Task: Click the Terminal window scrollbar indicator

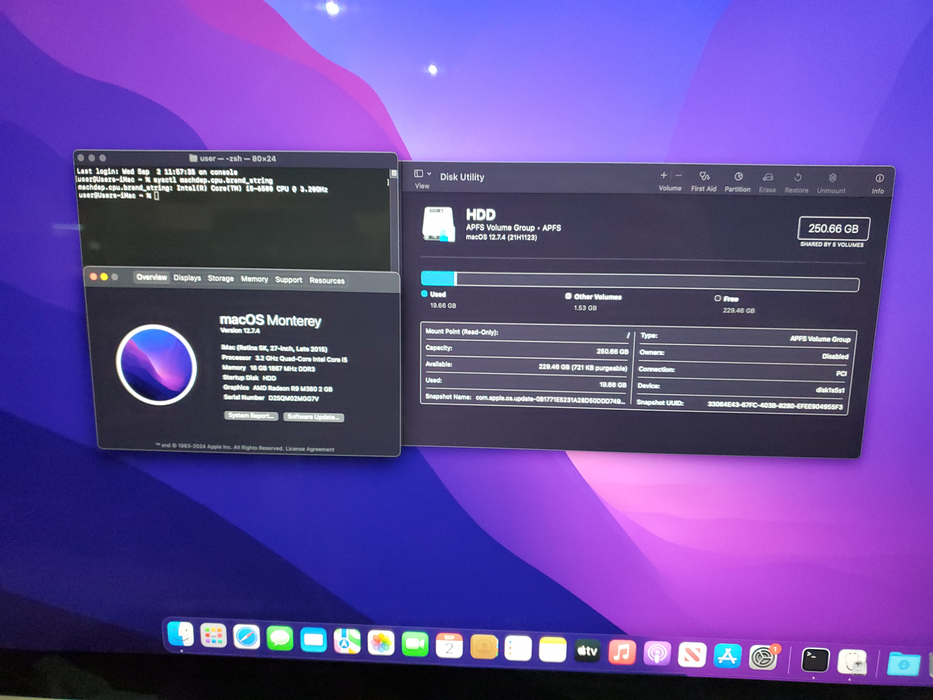Action: [x=393, y=173]
